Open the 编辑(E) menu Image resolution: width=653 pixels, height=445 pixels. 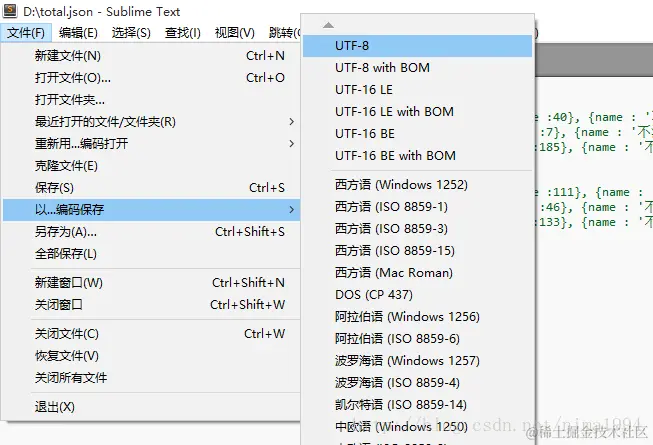coord(78,32)
